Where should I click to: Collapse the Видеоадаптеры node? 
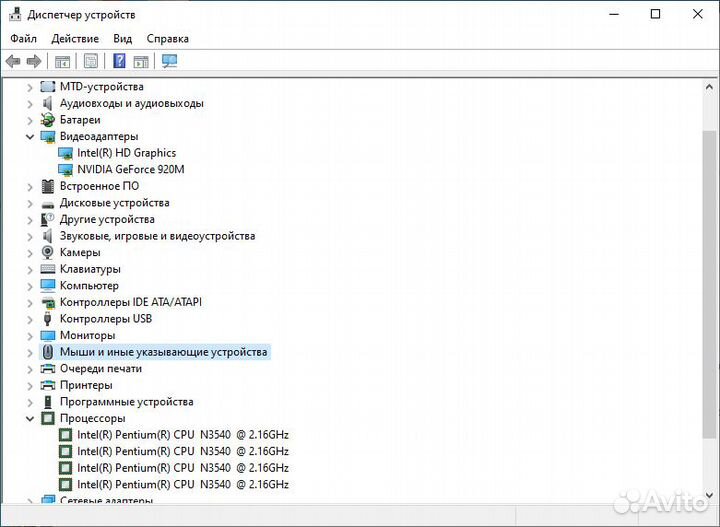click(30, 137)
